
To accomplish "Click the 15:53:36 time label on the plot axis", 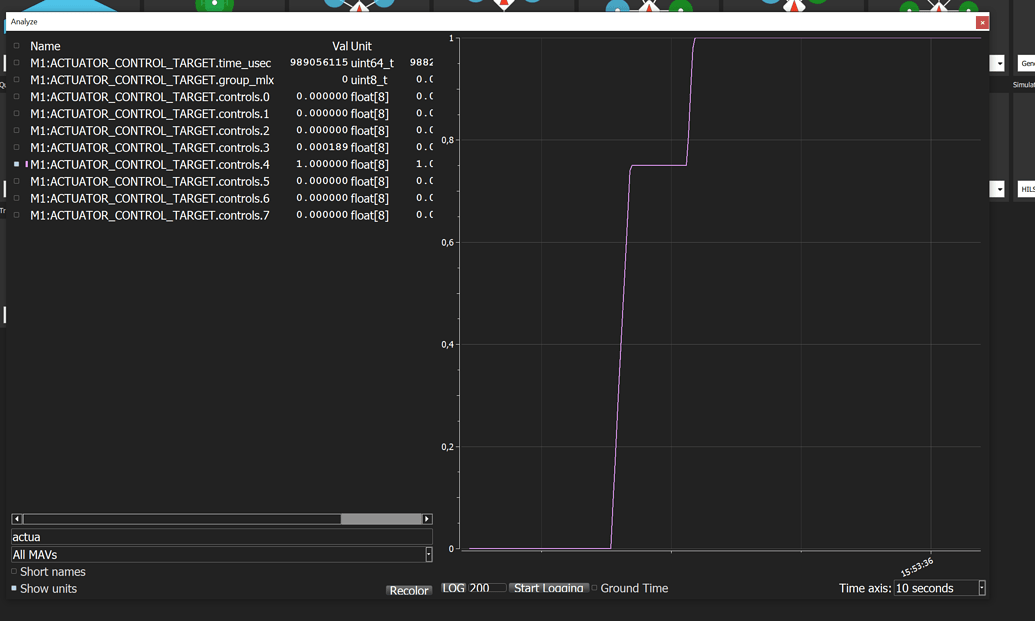I will click(917, 567).
